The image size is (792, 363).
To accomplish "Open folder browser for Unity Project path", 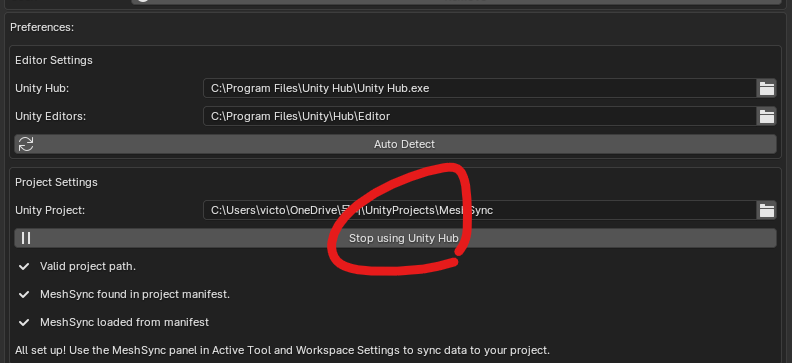I will click(767, 211).
